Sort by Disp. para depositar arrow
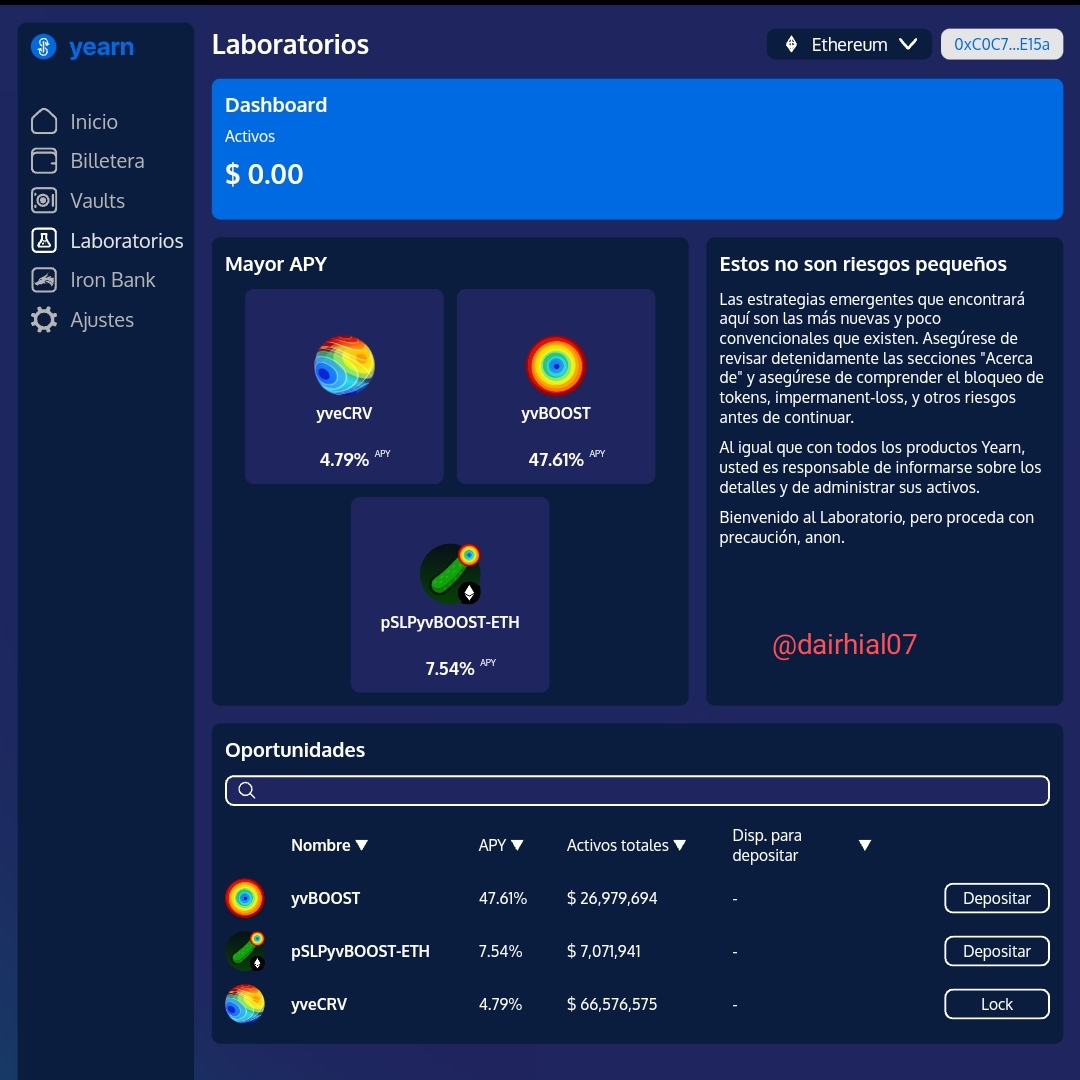 [x=865, y=845]
